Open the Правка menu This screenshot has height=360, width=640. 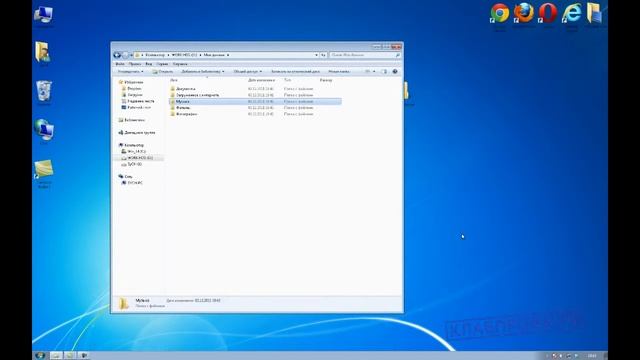pyautogui.click(x=134, y=64)
